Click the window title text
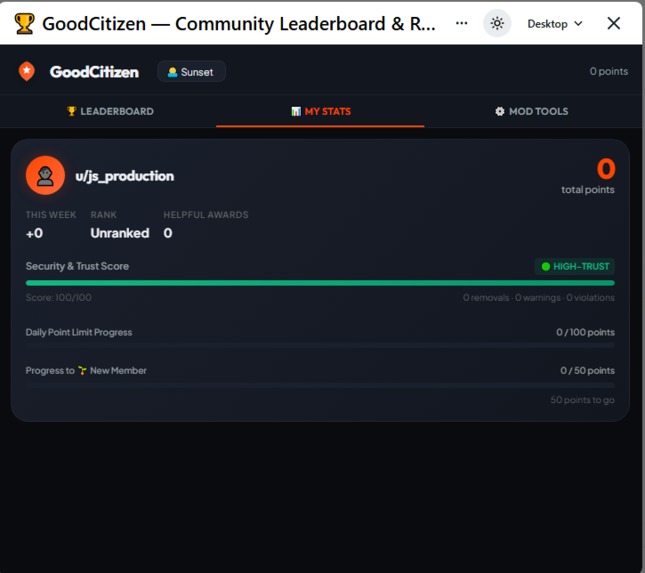The image size is (645, 573). point(239,23)
